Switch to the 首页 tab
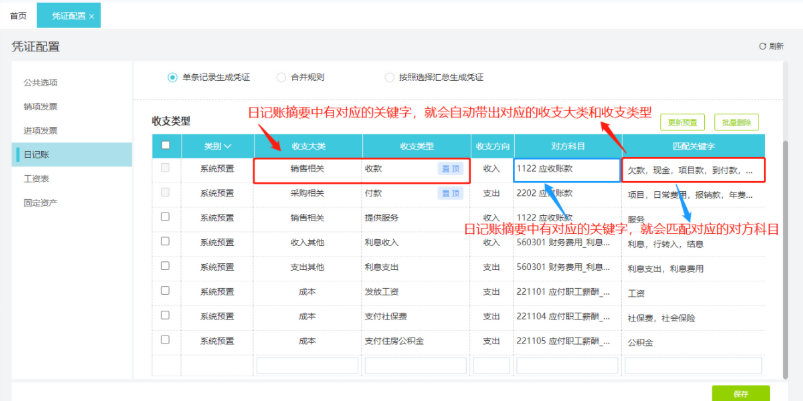This screenshot has width=803, height=401. pyautogui.click(x=18, y=16)
